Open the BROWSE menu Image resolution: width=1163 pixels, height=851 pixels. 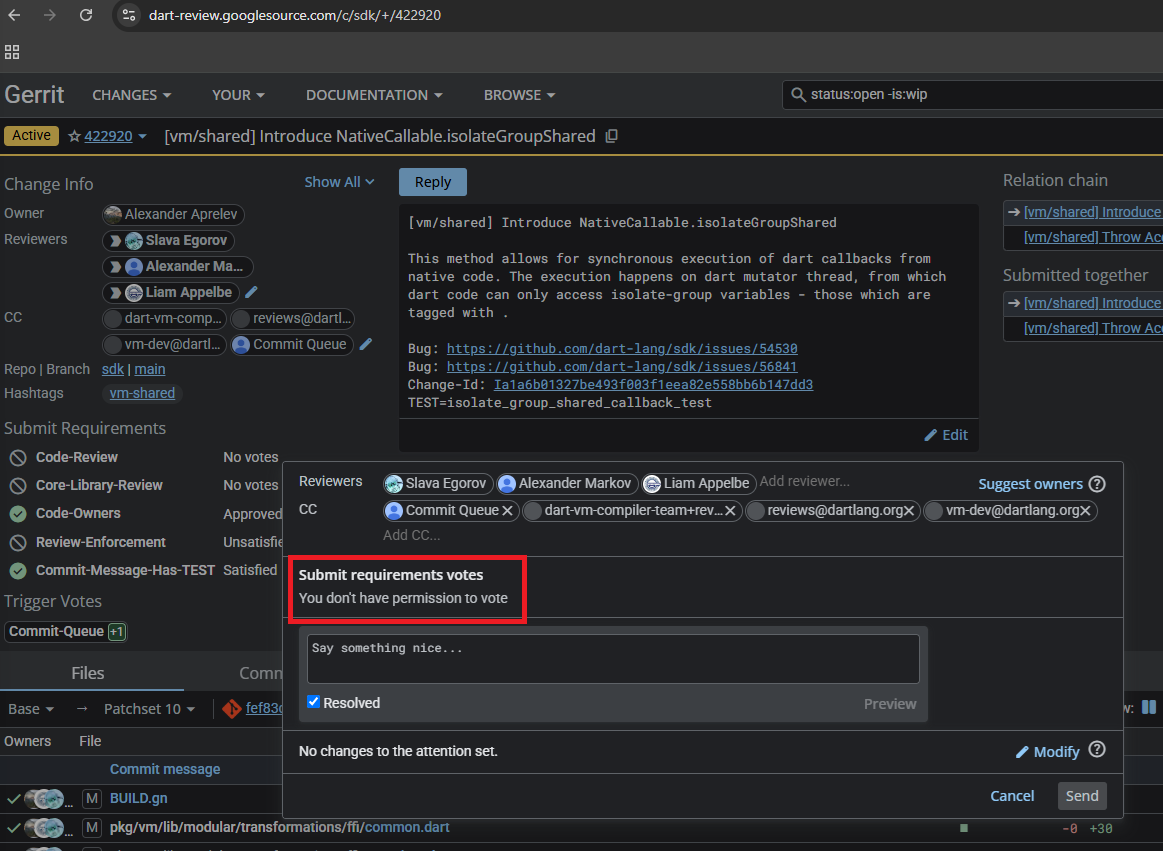pos(519,95)
